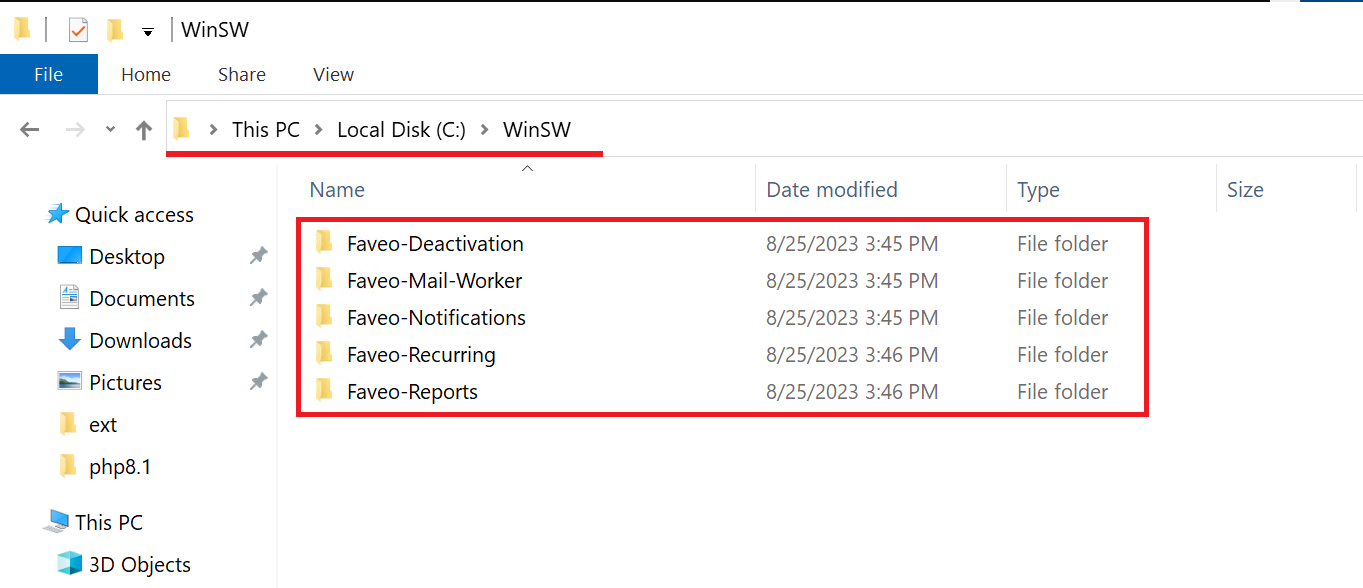
Task: Expand the chevron after Local Disk (C:) in breadcrumb
Action: click(485, 129)
